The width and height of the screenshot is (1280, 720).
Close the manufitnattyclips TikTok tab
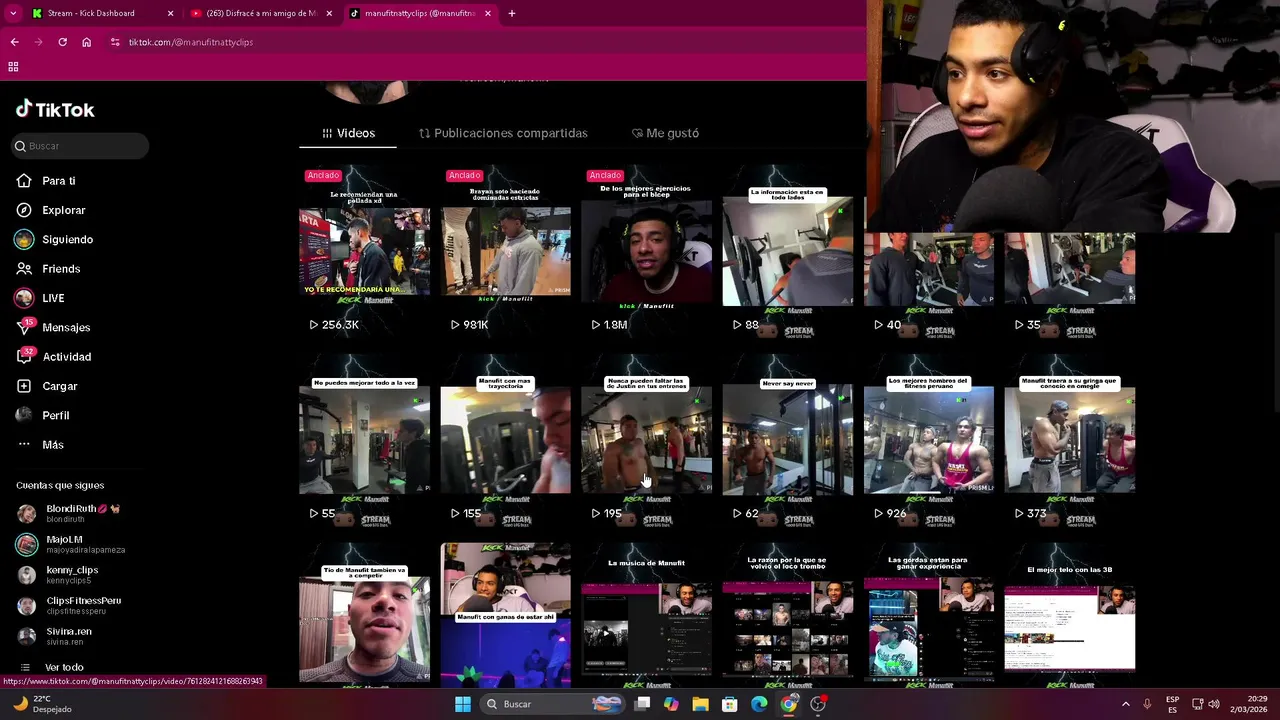pos(488,13)
